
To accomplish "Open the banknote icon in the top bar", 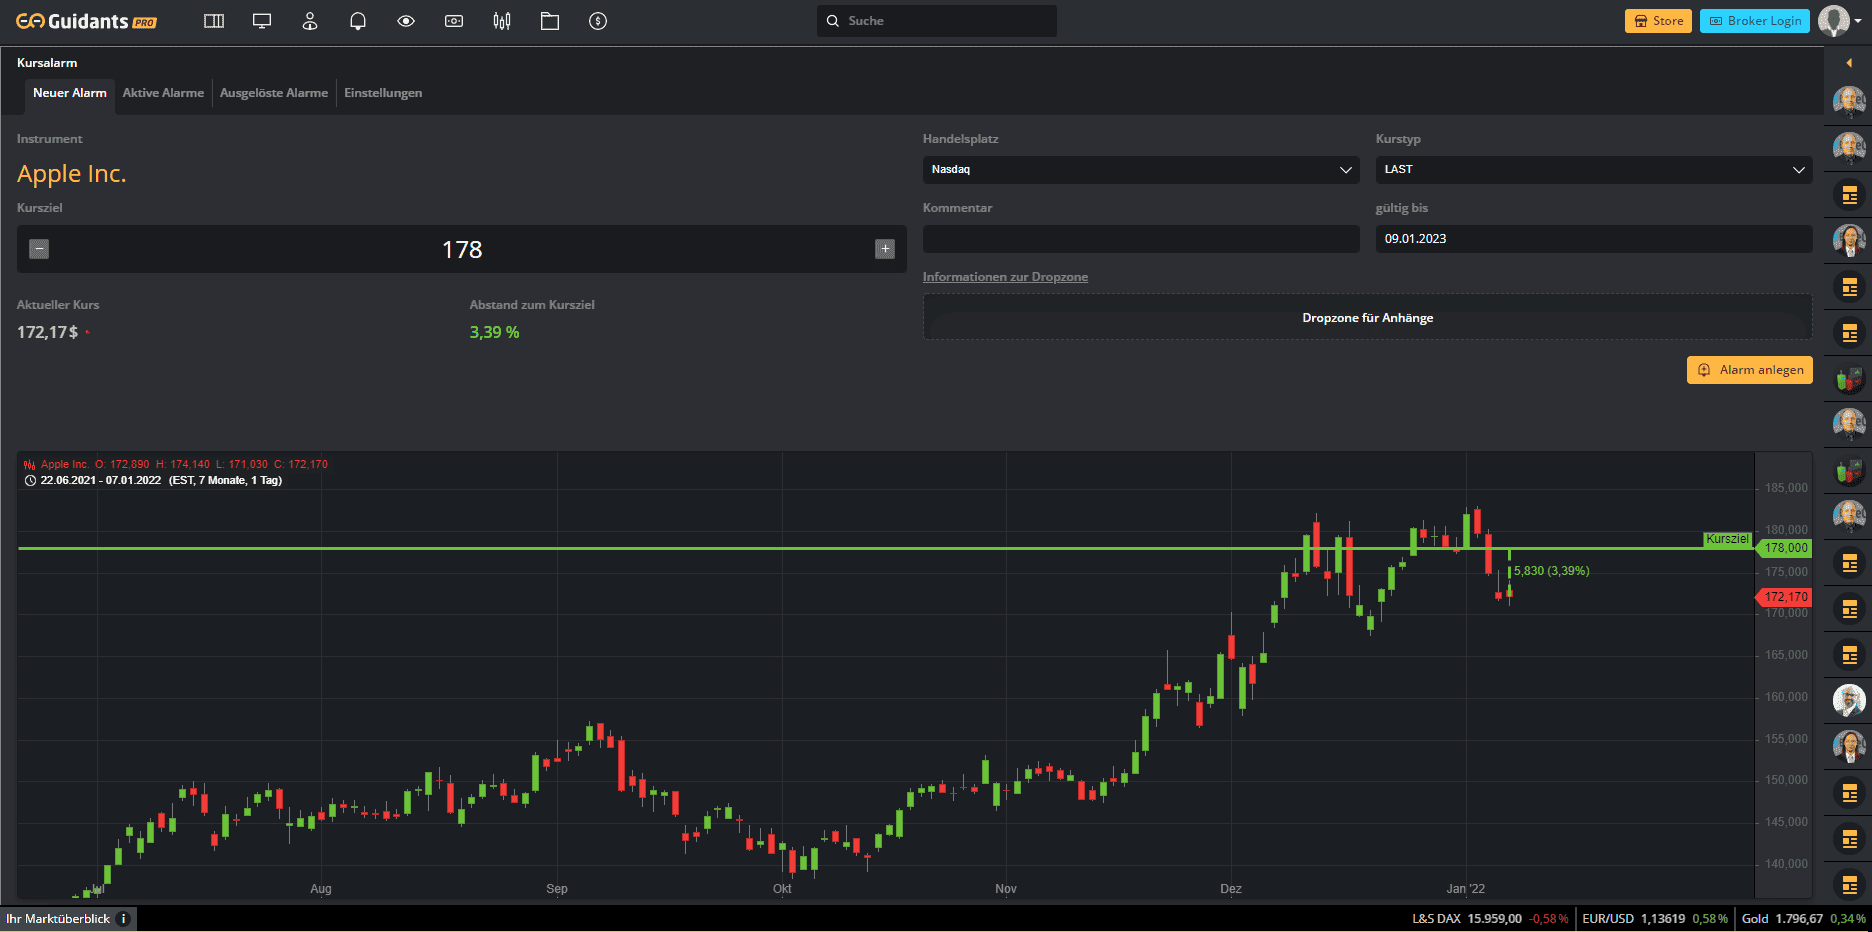I will pos(454,21).
